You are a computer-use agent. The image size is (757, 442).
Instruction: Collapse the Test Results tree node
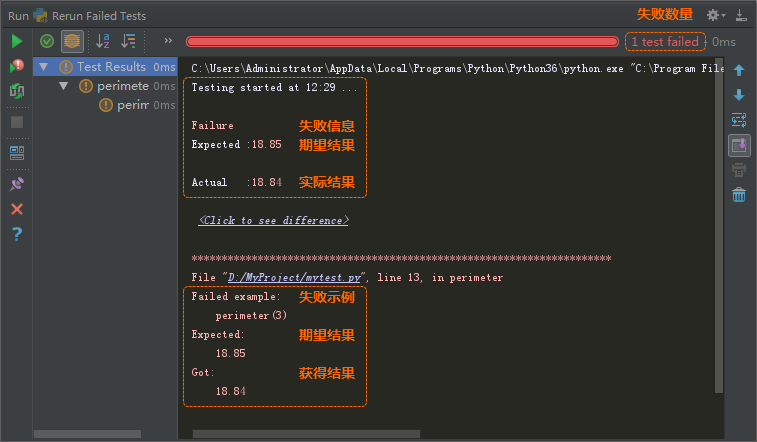tap(43, 67)
